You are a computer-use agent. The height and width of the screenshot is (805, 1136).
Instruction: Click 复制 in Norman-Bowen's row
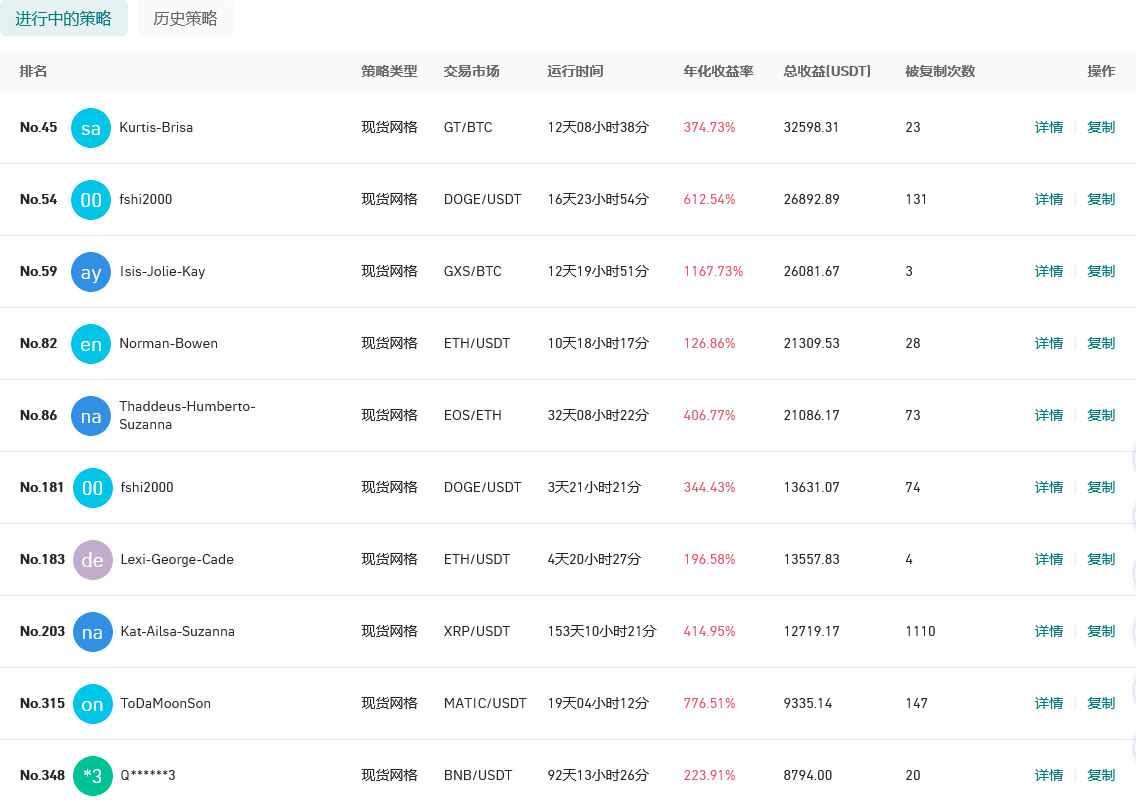coord(1101,343)
